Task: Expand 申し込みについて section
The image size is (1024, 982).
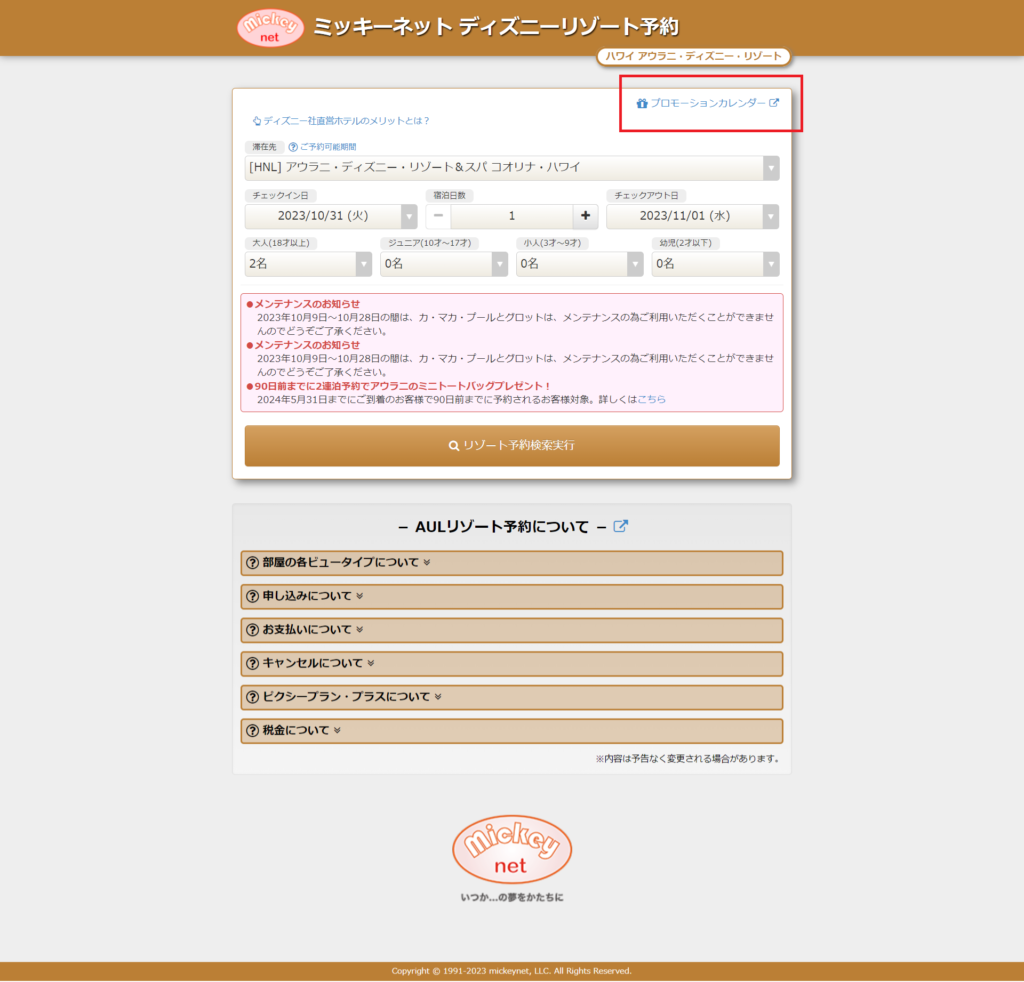Action: (x=512, y=597)
